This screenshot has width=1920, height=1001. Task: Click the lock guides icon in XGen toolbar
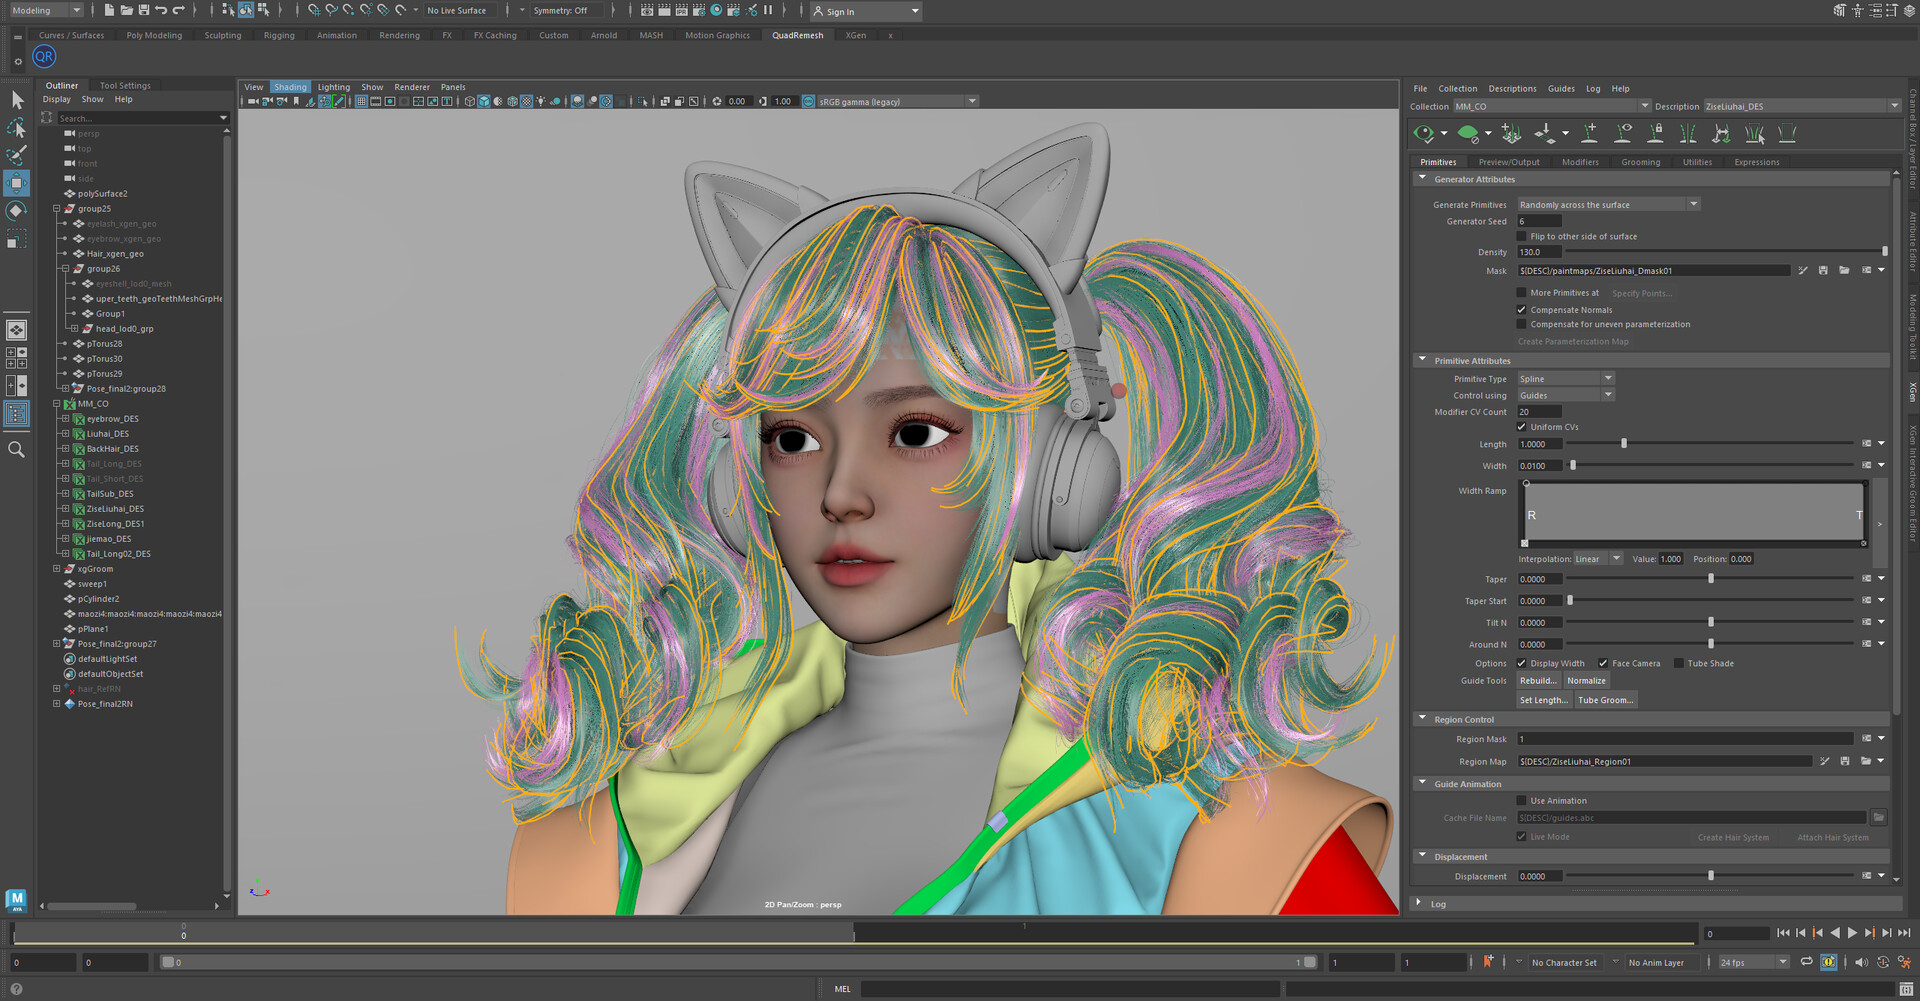[1656, 133]
